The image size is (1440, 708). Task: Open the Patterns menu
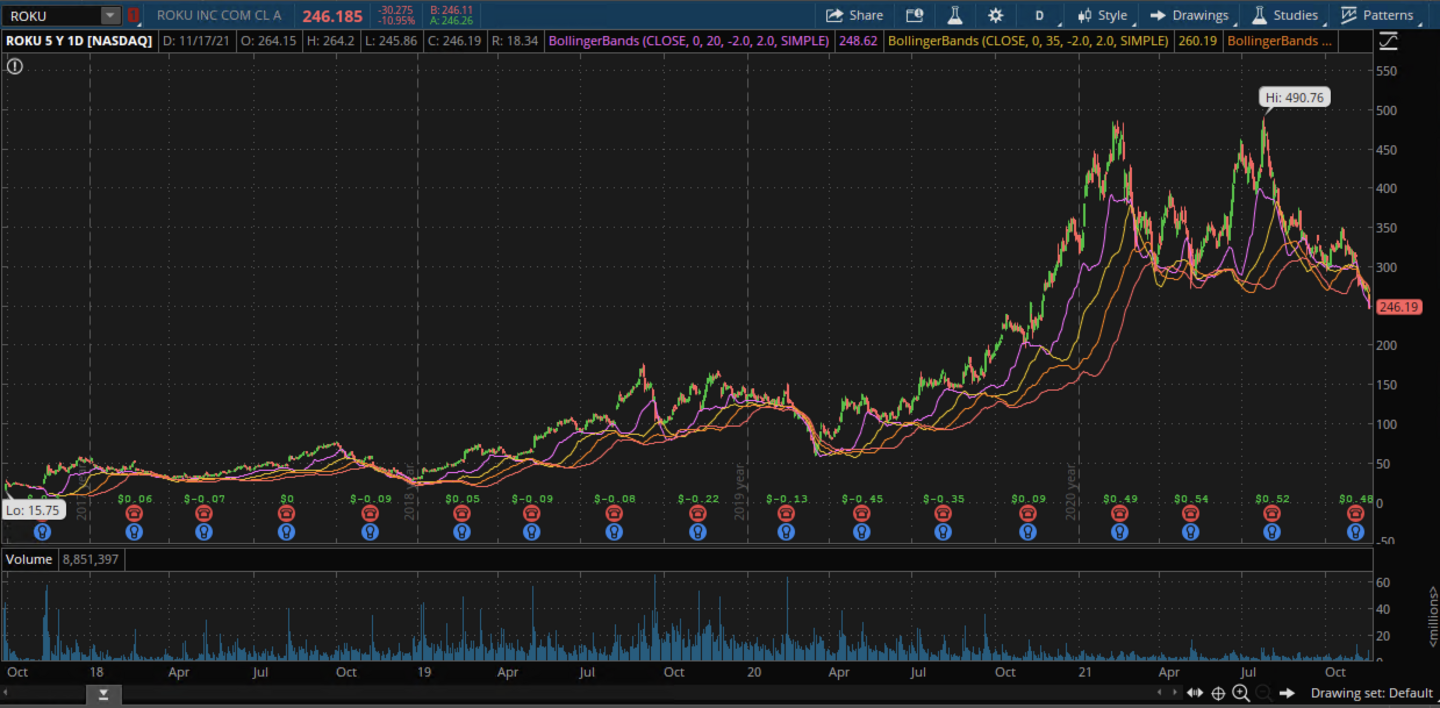[x=1378, y=15]
